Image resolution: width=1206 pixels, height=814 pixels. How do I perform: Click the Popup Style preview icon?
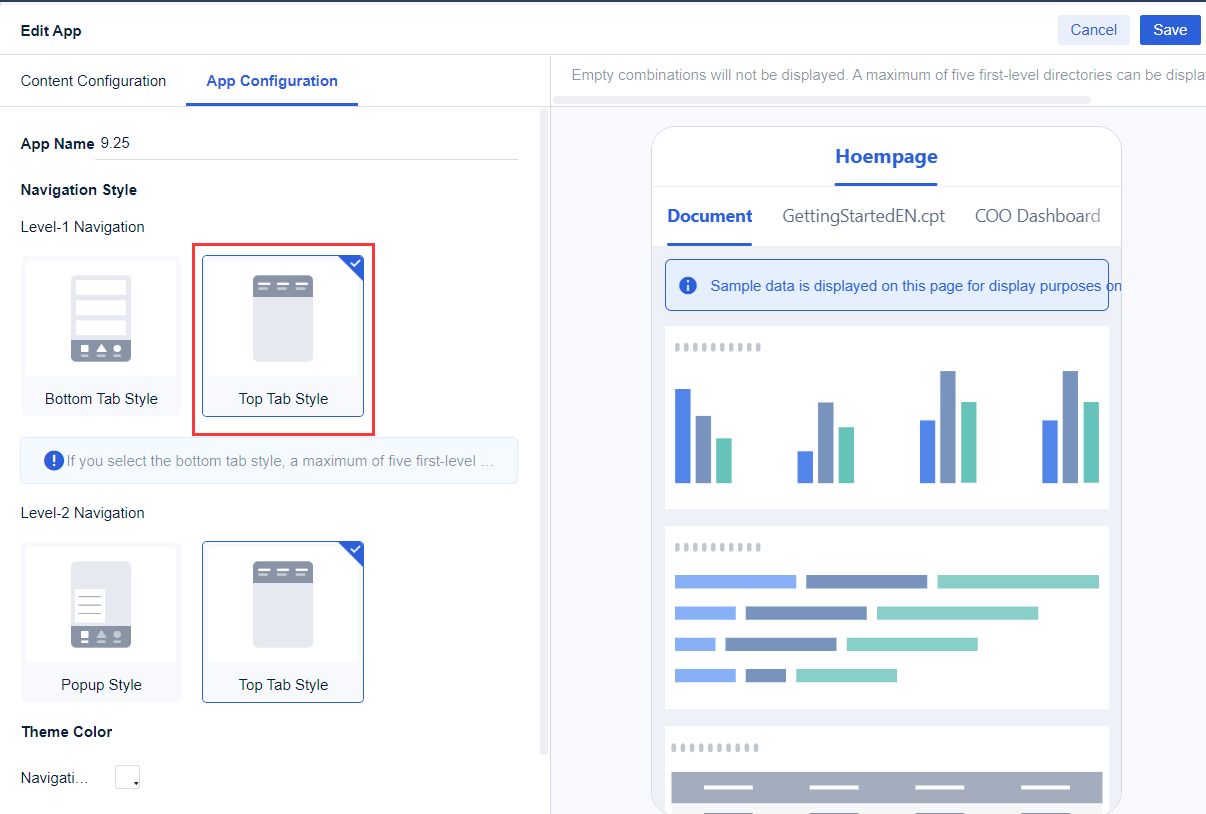[x=100, y=604]
